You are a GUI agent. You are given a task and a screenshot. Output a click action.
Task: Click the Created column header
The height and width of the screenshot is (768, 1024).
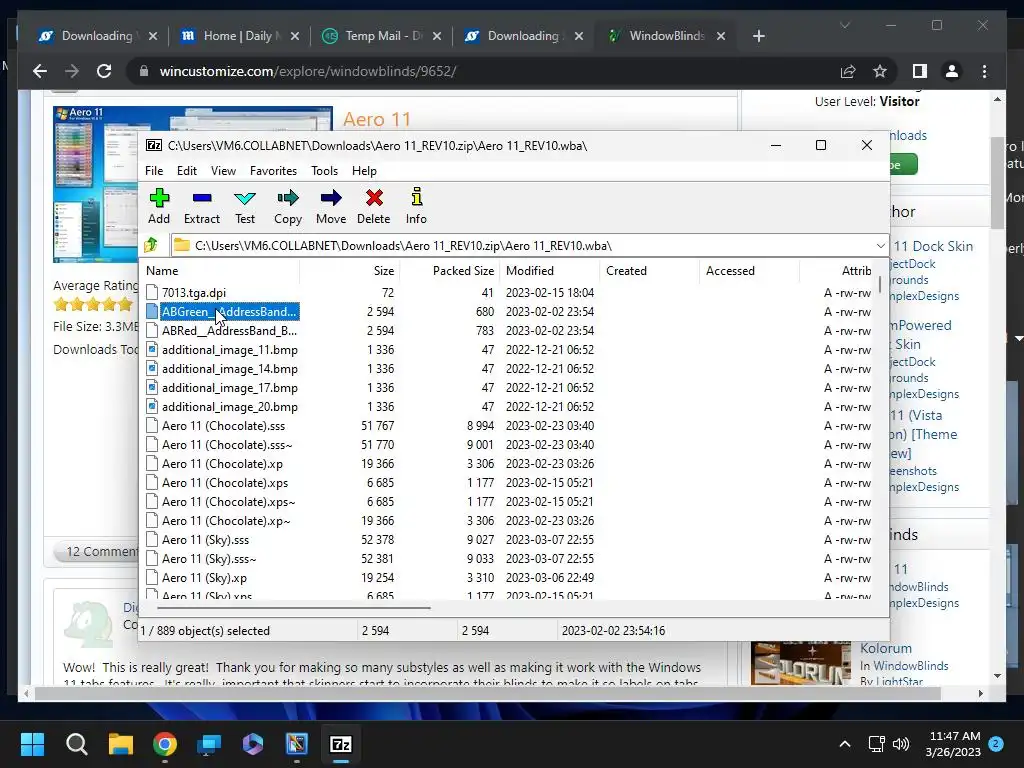pyautogui.click(x=649, y=270)
